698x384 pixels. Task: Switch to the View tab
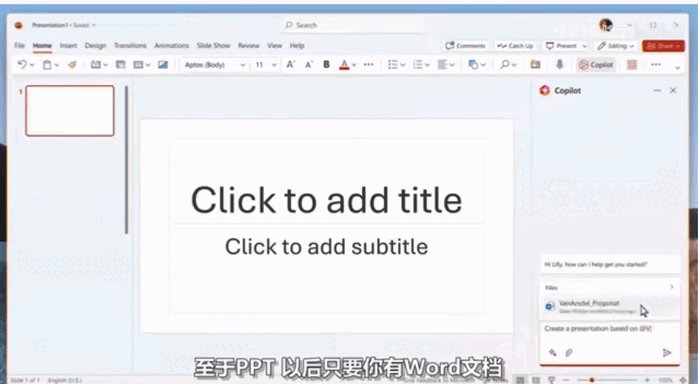pyautogui.click(x=275, y=45)
